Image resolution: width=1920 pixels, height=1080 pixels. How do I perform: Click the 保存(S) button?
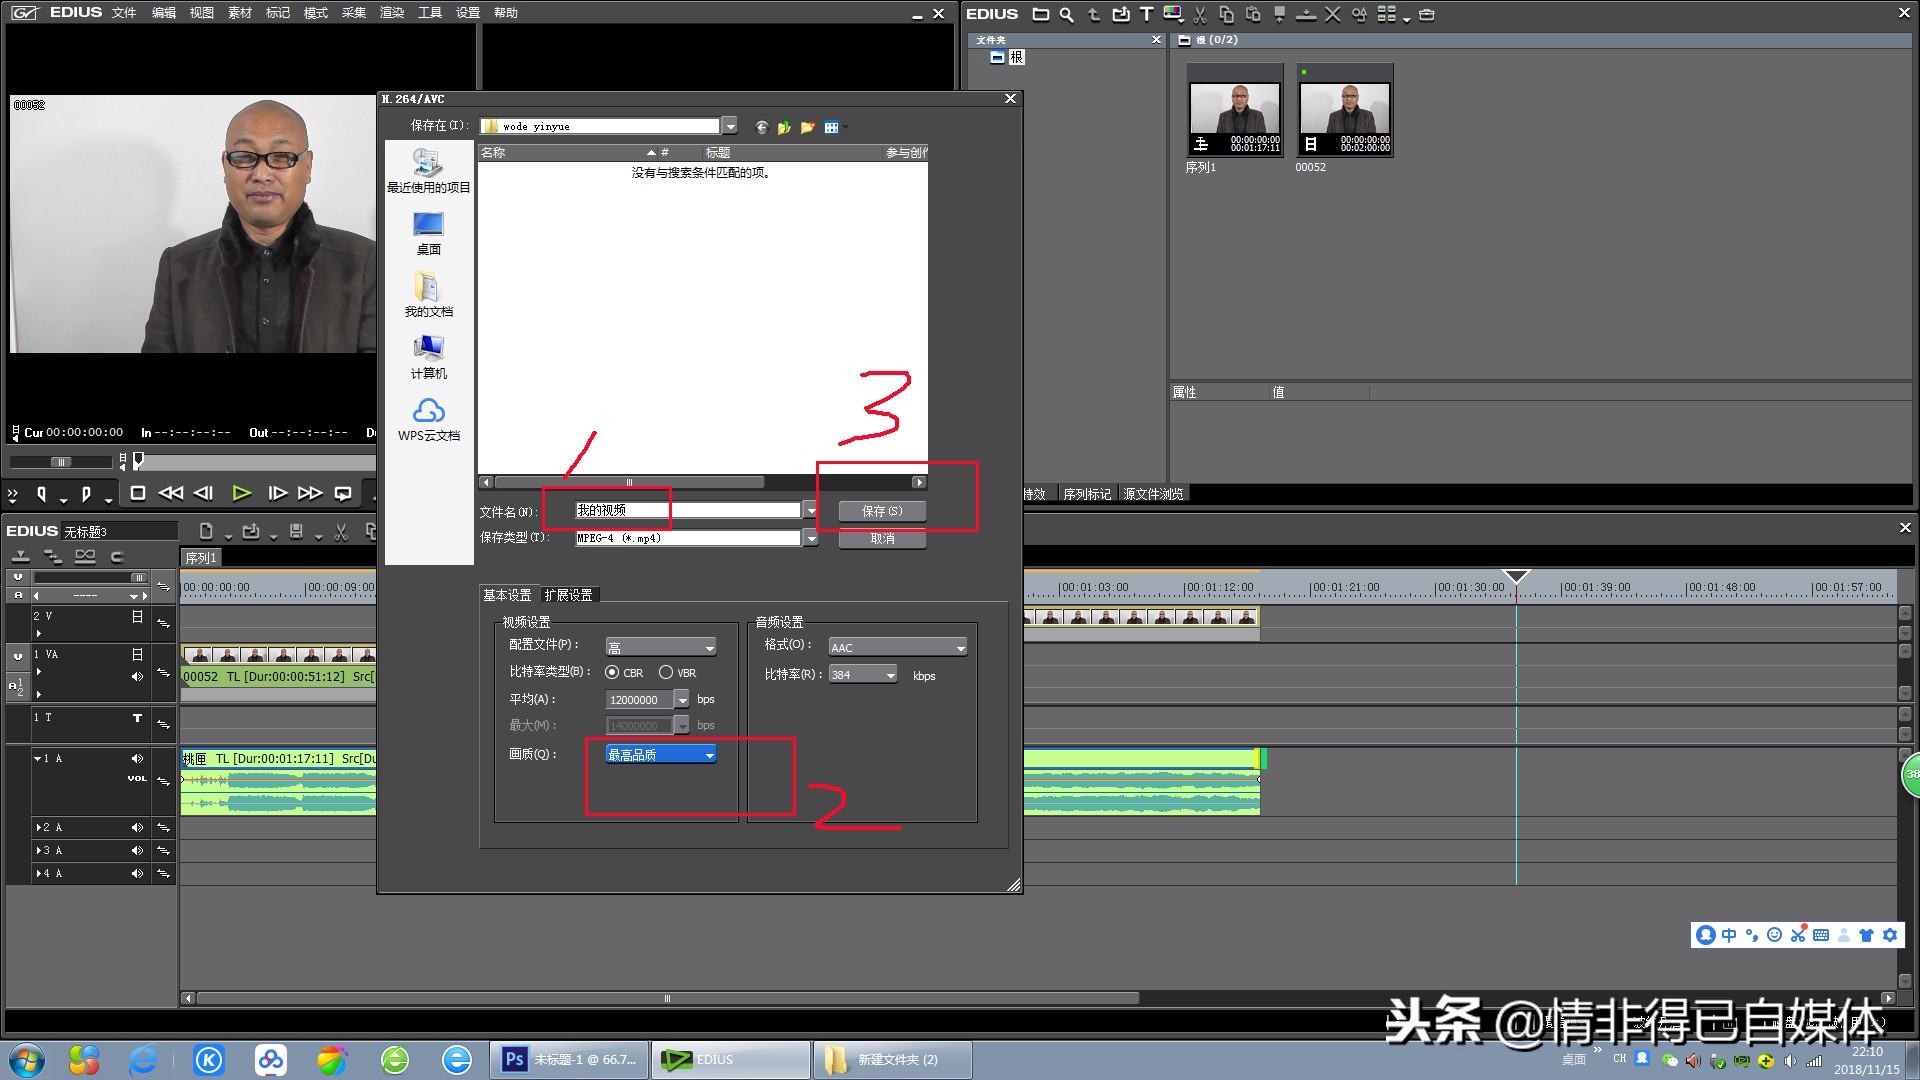pyautogui.click(x=882, y=511)
